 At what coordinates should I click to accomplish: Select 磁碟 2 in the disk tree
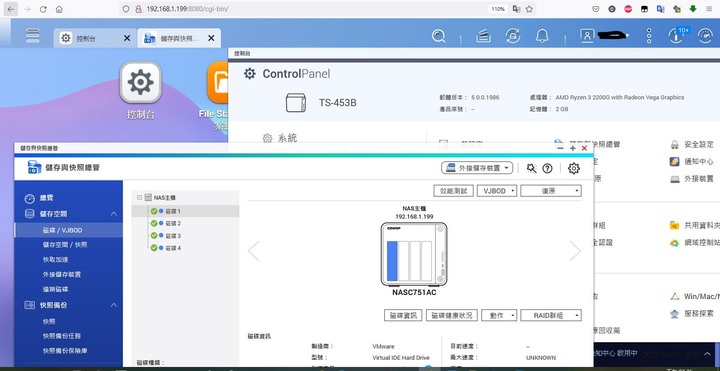(186, 223)
